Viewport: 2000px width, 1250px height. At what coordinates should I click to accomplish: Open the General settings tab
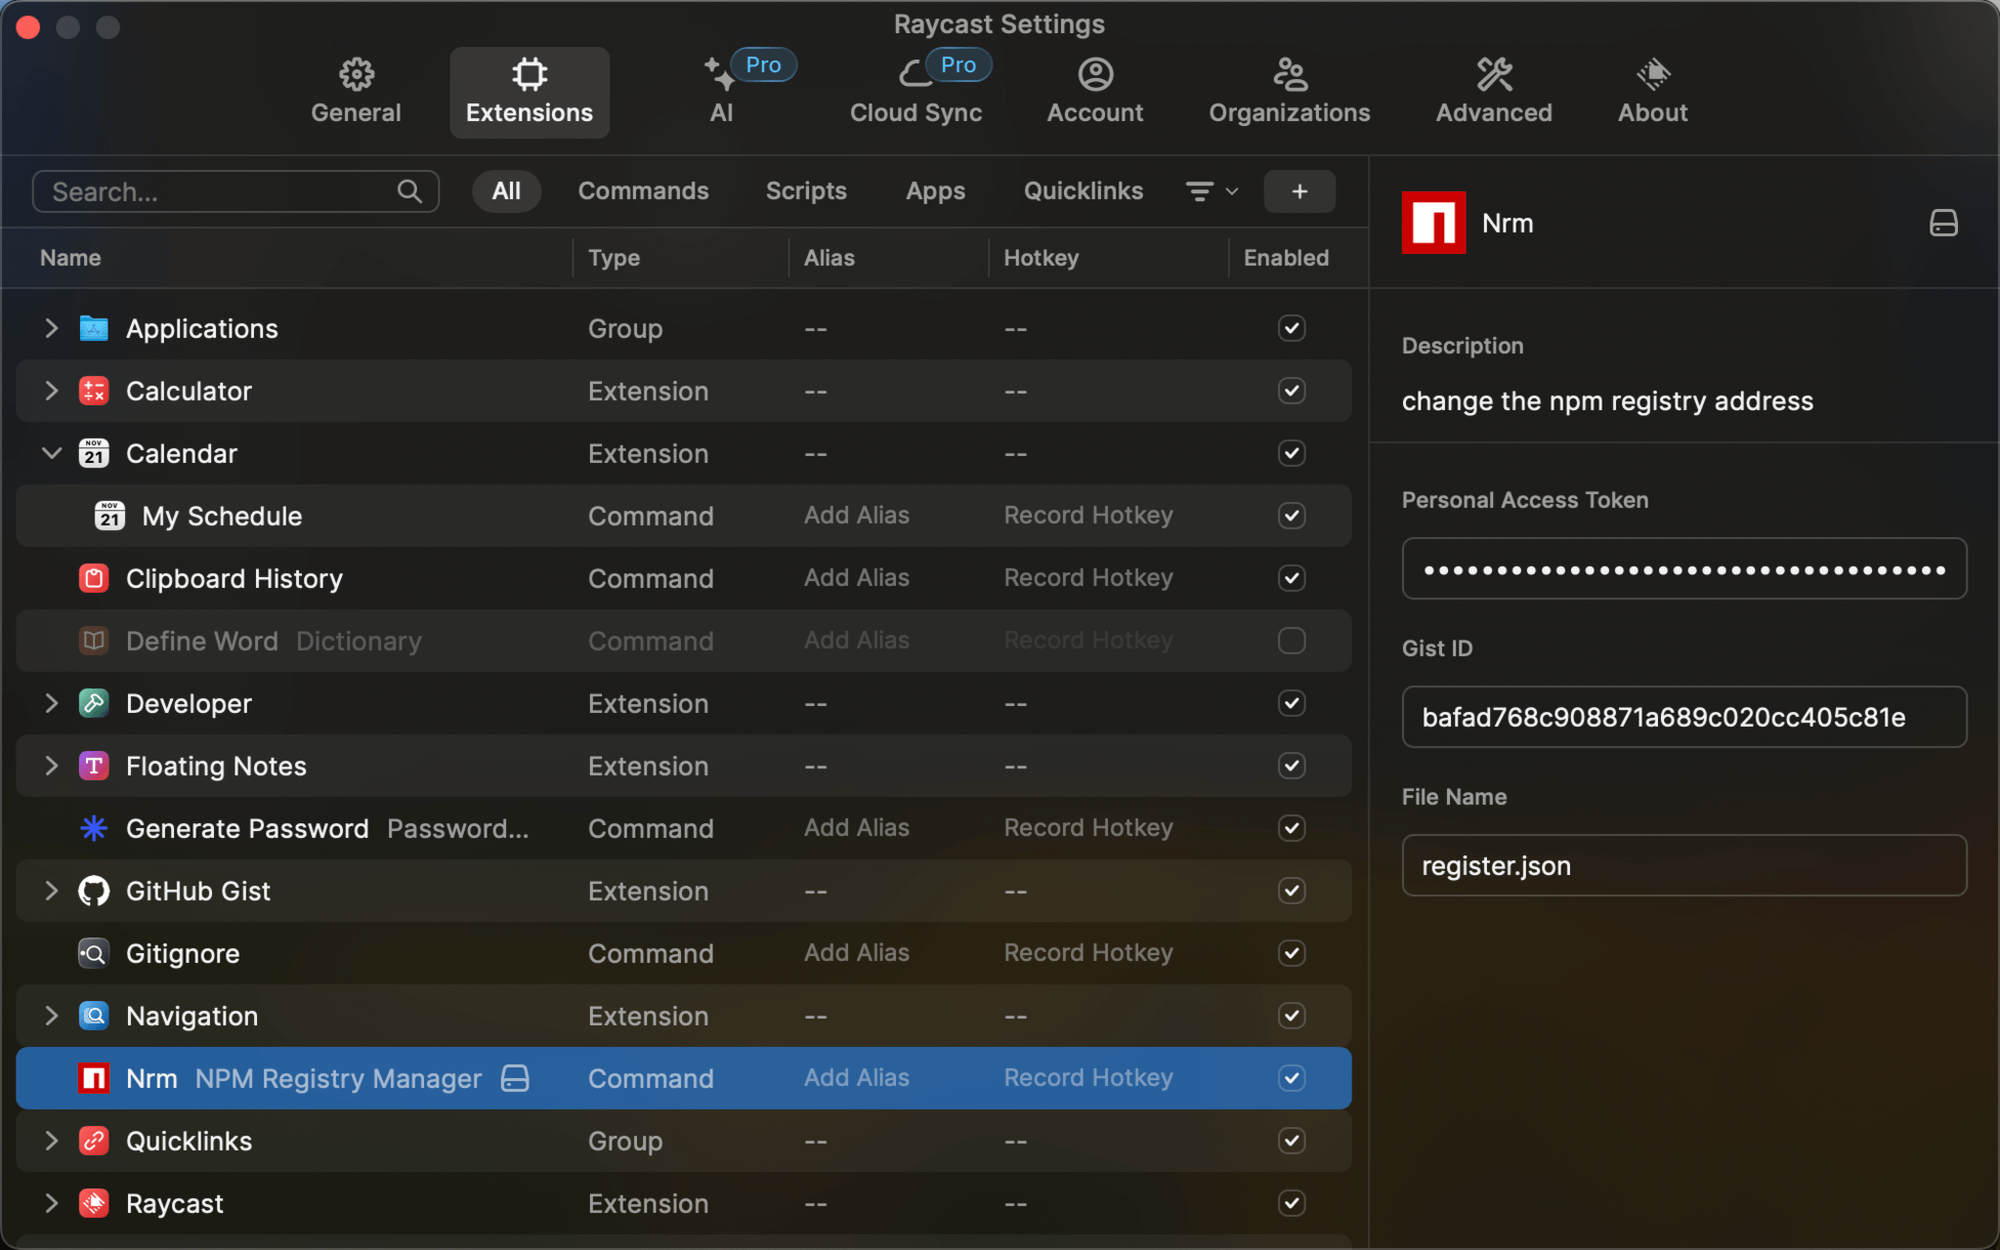pos(356,92)
